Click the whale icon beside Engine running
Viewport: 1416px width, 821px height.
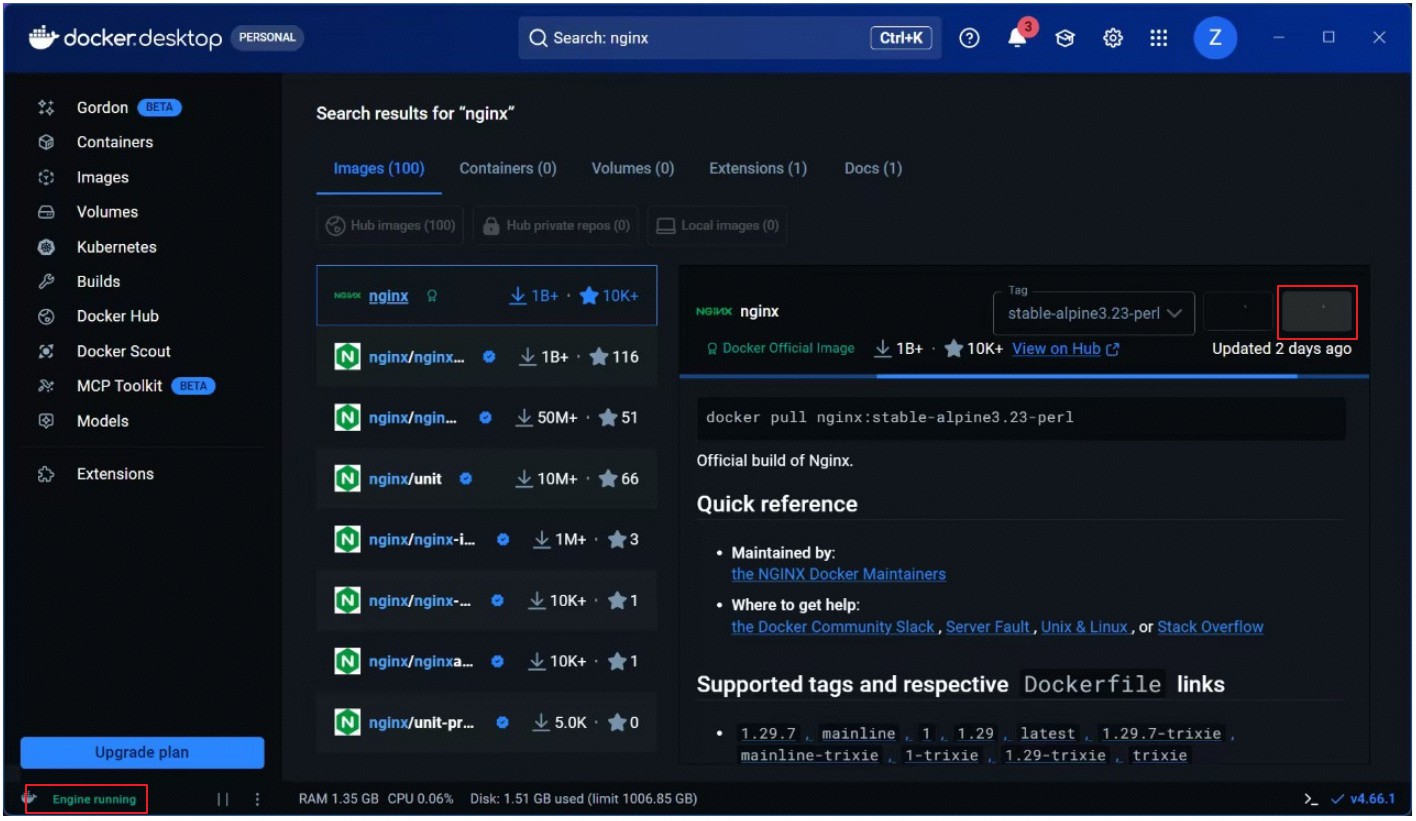click(30, 798)
